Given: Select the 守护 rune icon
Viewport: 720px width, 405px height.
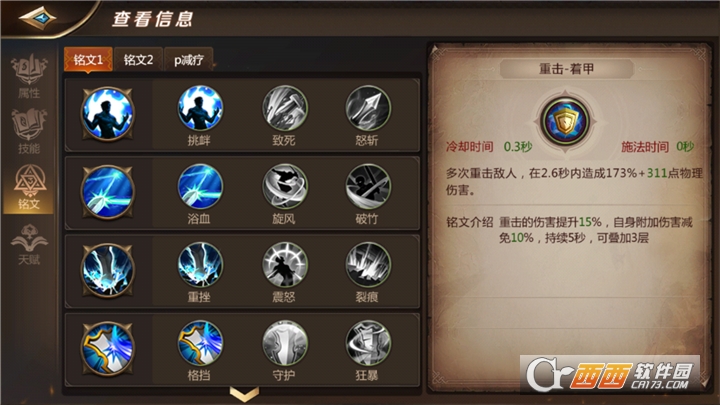Looking at the screenshot, I should click(x=285, y=343).
